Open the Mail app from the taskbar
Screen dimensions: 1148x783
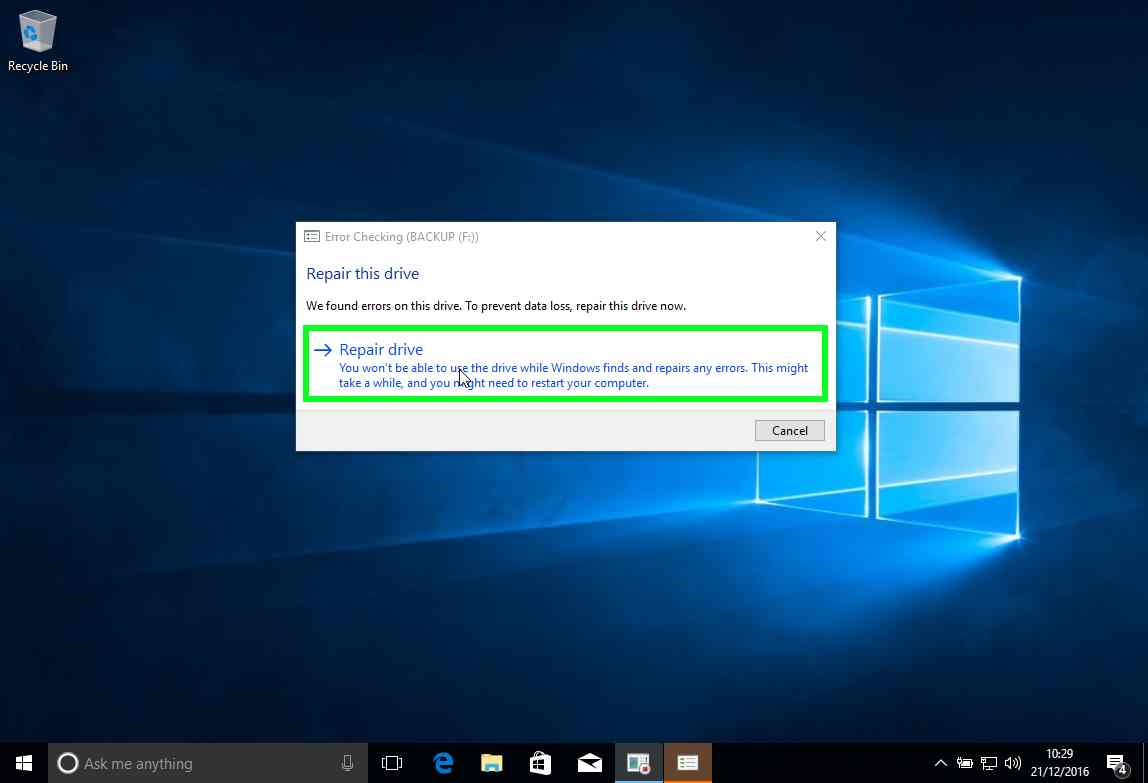point(589,763)
